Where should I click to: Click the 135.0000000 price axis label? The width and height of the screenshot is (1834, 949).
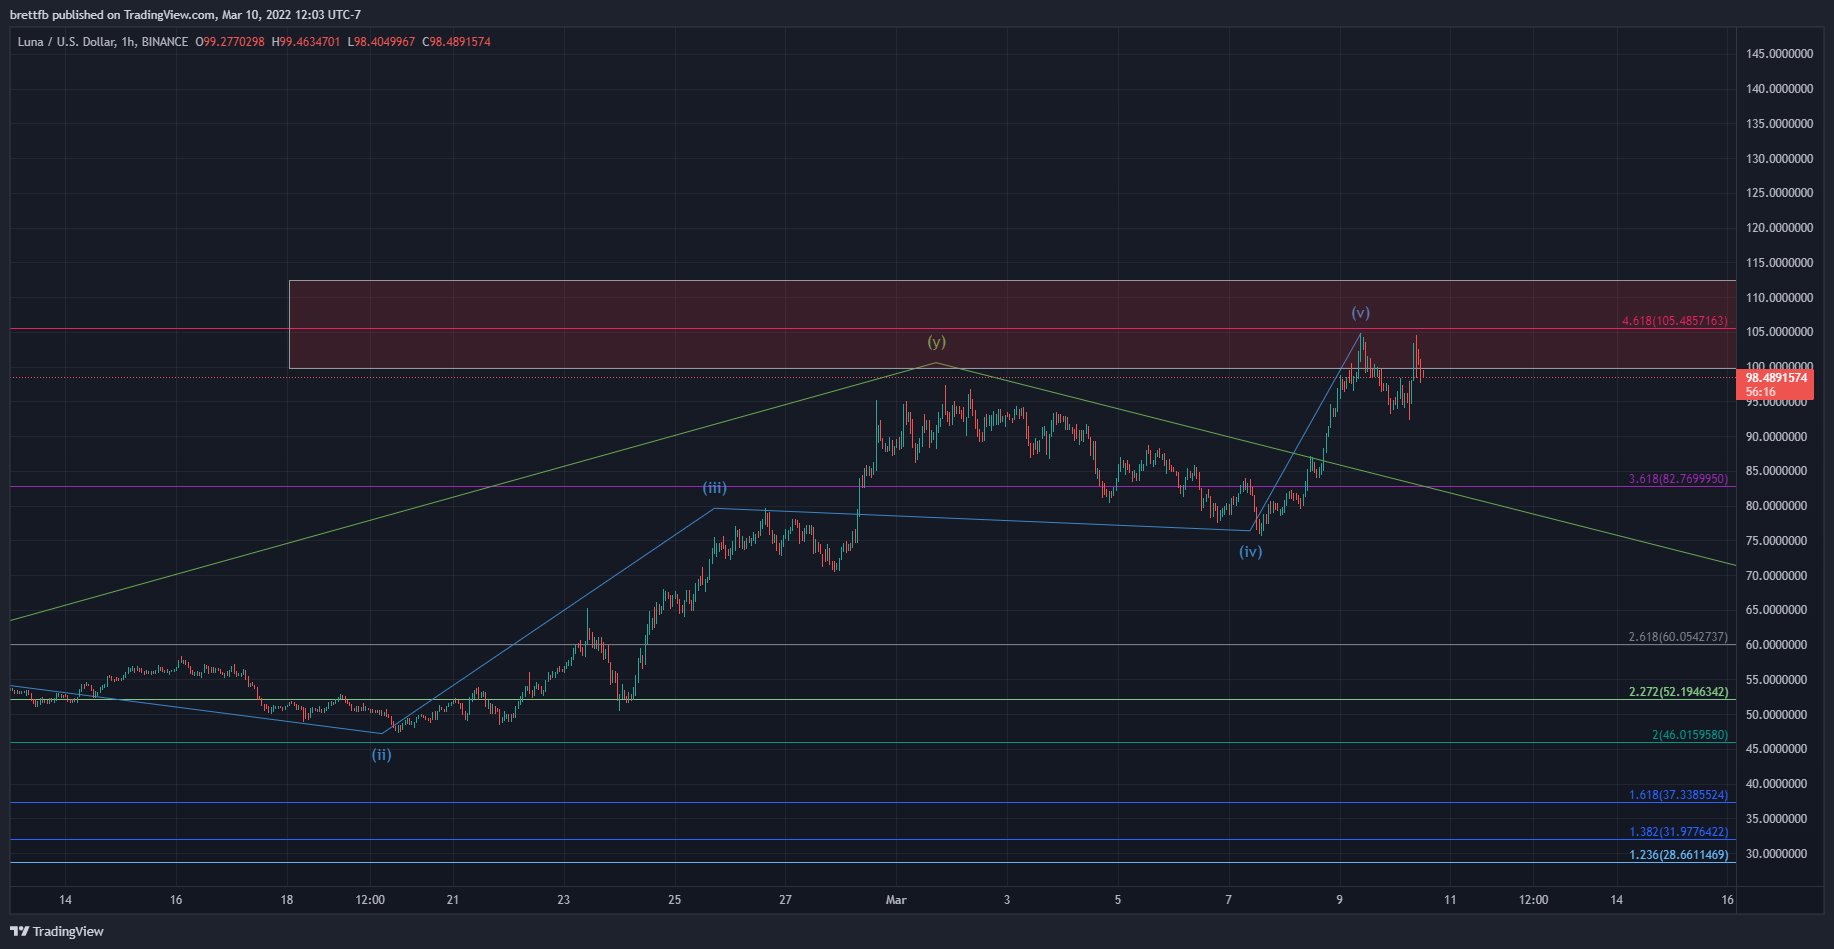(x=1779, y=124)
